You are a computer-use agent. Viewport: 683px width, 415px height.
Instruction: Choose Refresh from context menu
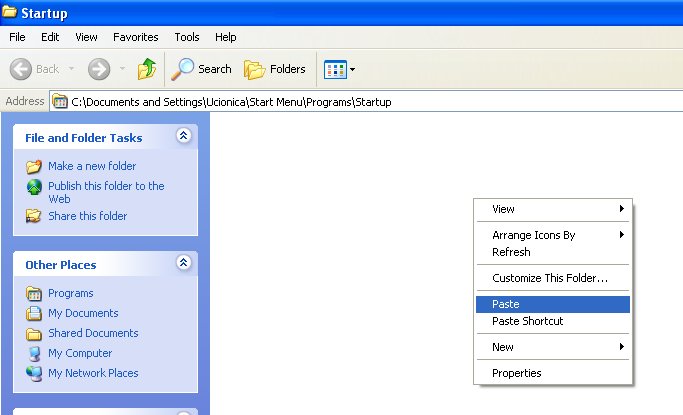[x=553, y=252]
